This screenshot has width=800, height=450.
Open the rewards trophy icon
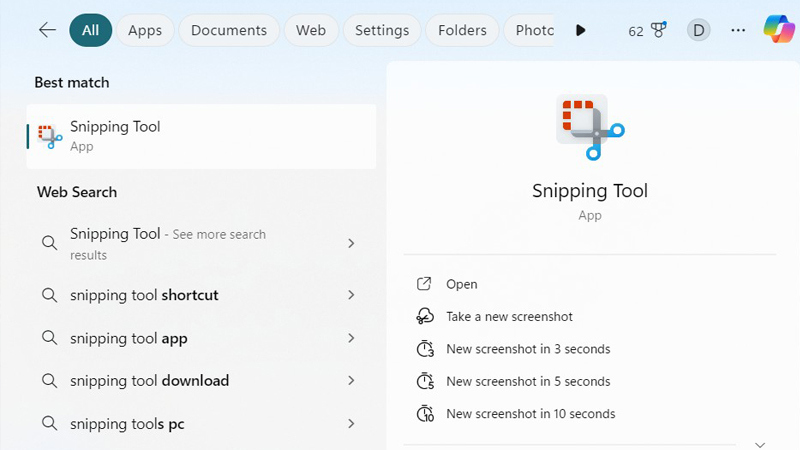click(x=659, y=30)
